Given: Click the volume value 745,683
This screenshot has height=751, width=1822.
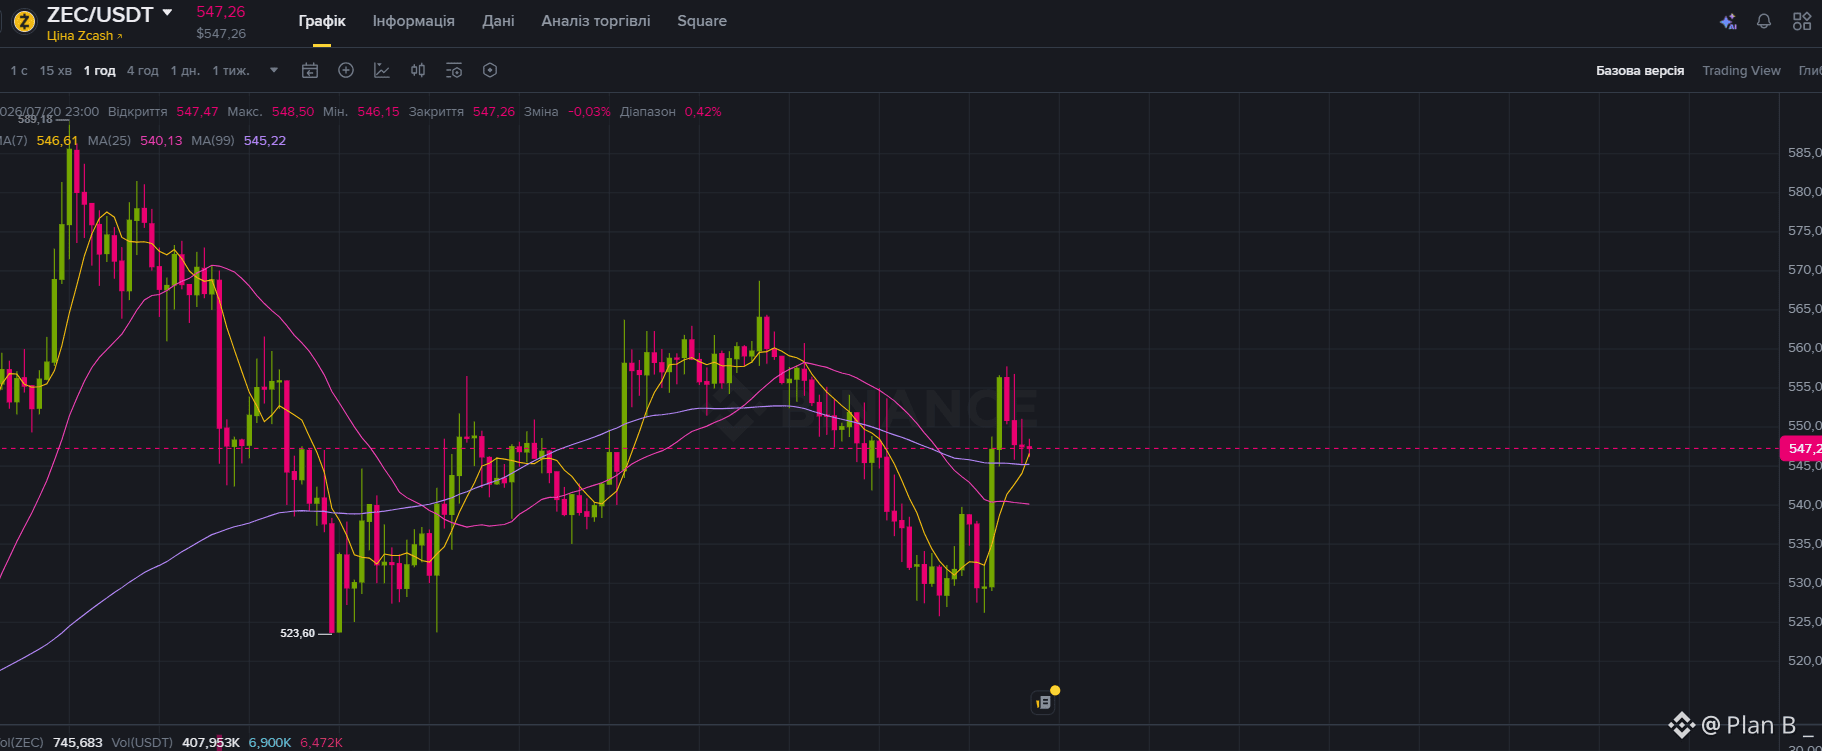Looking at the screenshot, I should click(x=78, y=743).
